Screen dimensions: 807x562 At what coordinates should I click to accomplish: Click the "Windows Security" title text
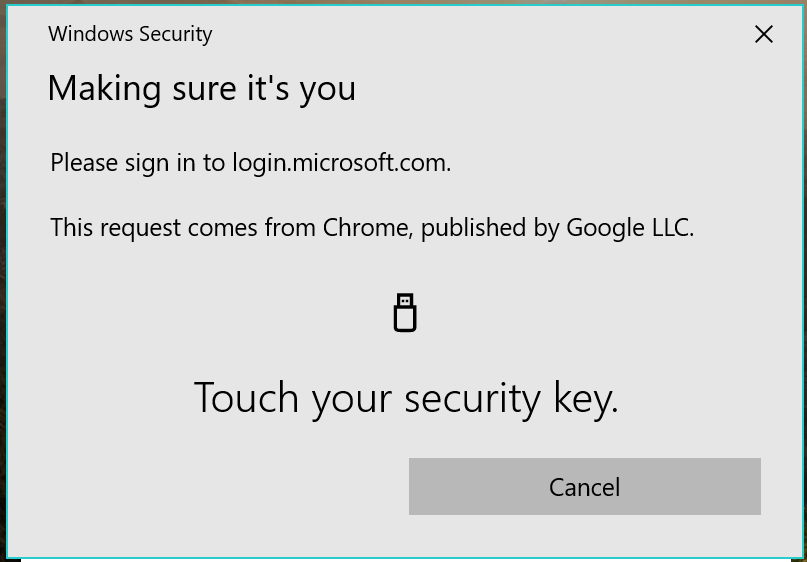click(130, 34)
